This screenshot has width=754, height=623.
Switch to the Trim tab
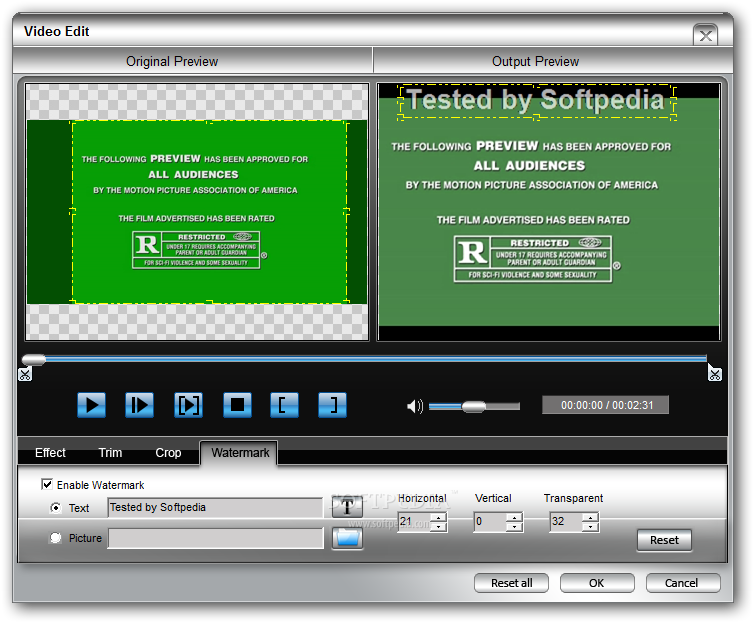pos(110,453)
